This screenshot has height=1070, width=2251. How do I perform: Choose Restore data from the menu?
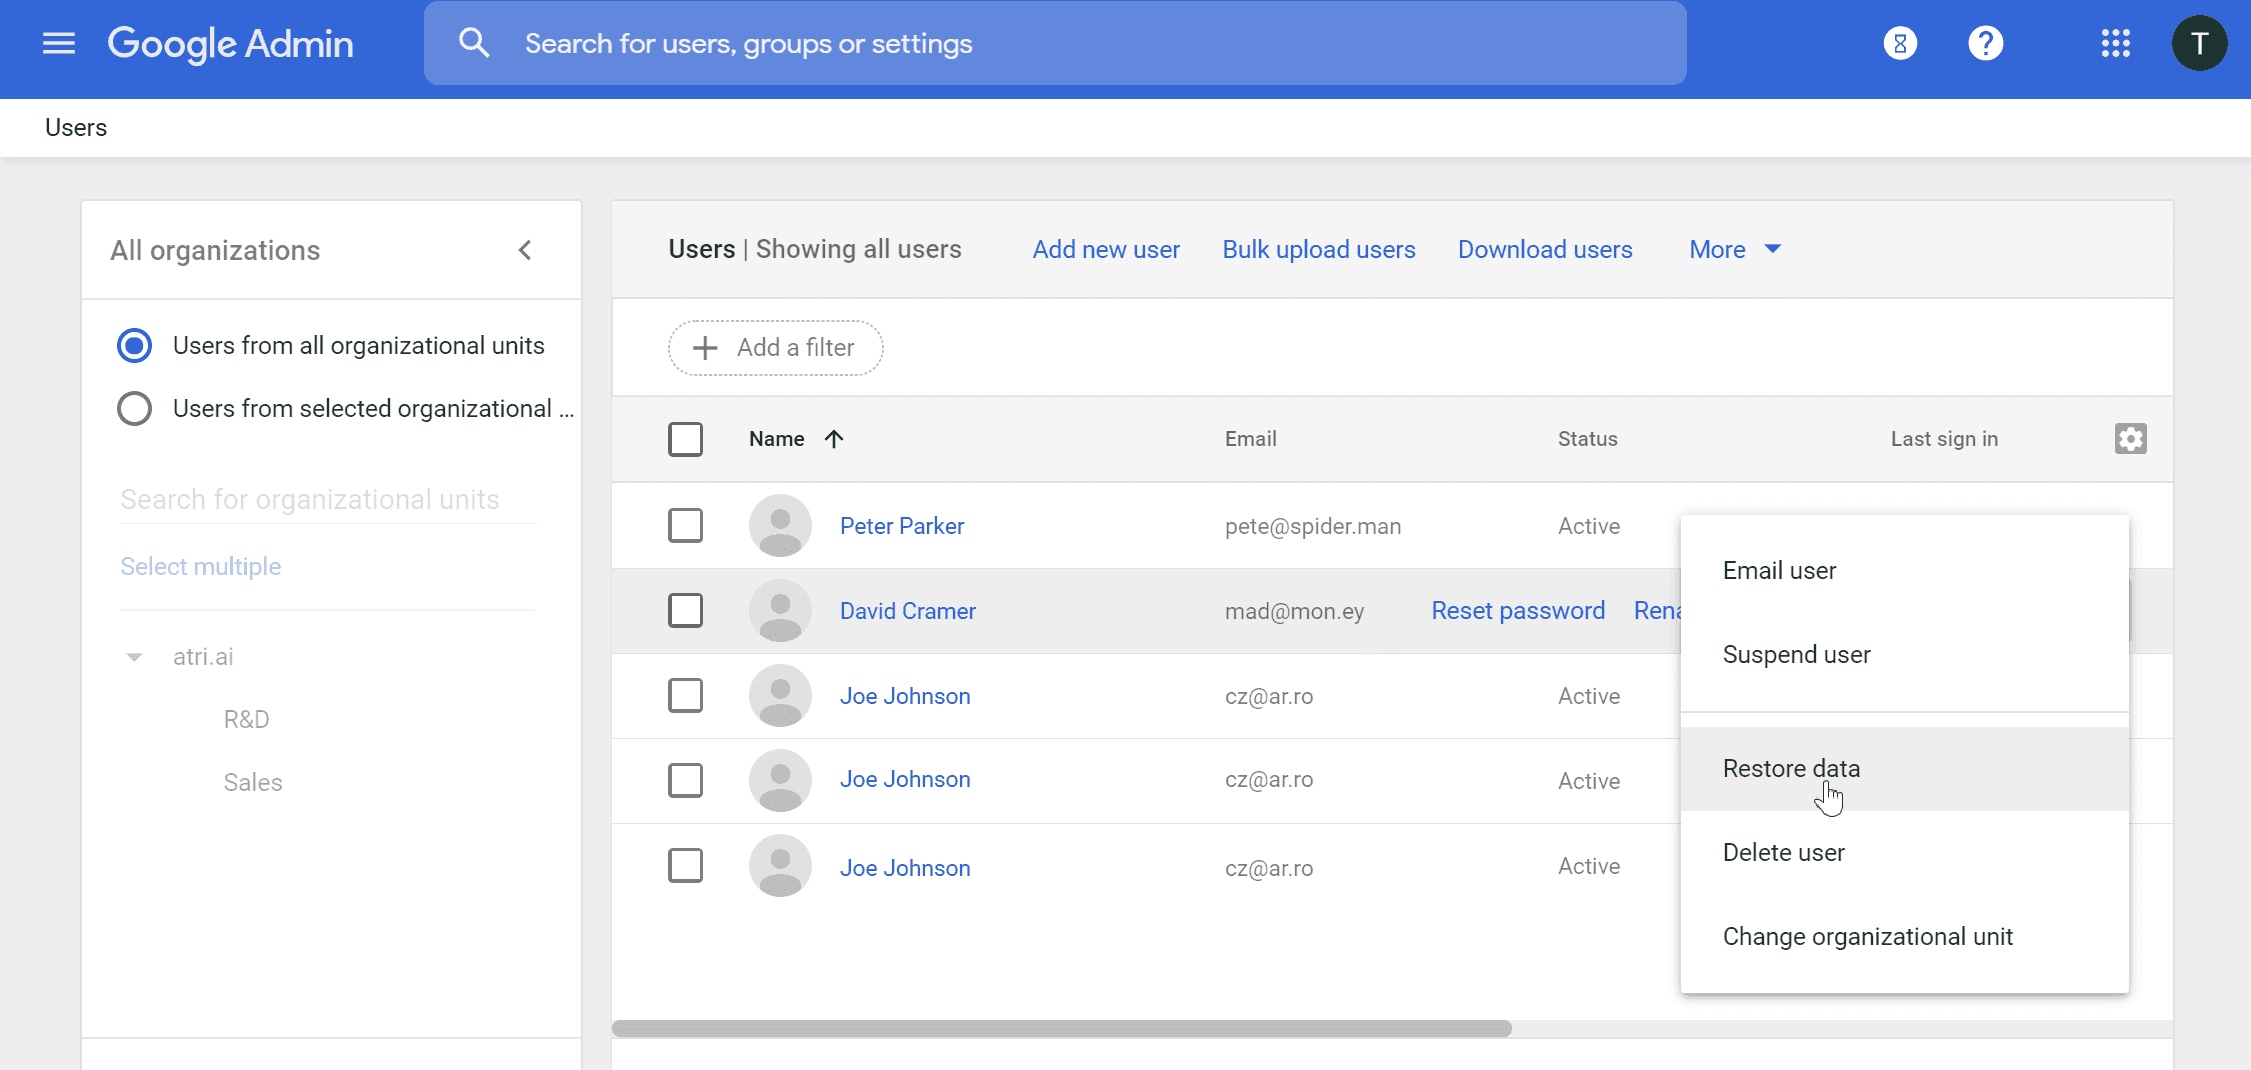point(1791,768)
